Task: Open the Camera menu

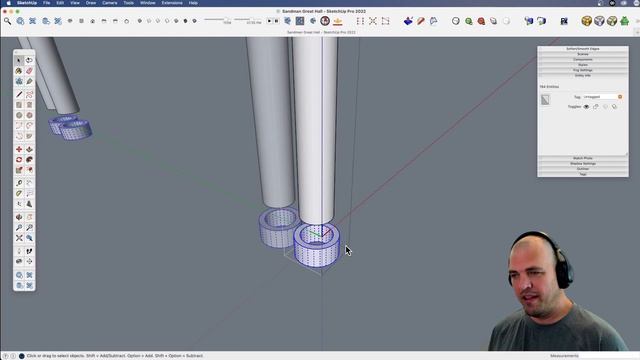Action: (109, 3)
